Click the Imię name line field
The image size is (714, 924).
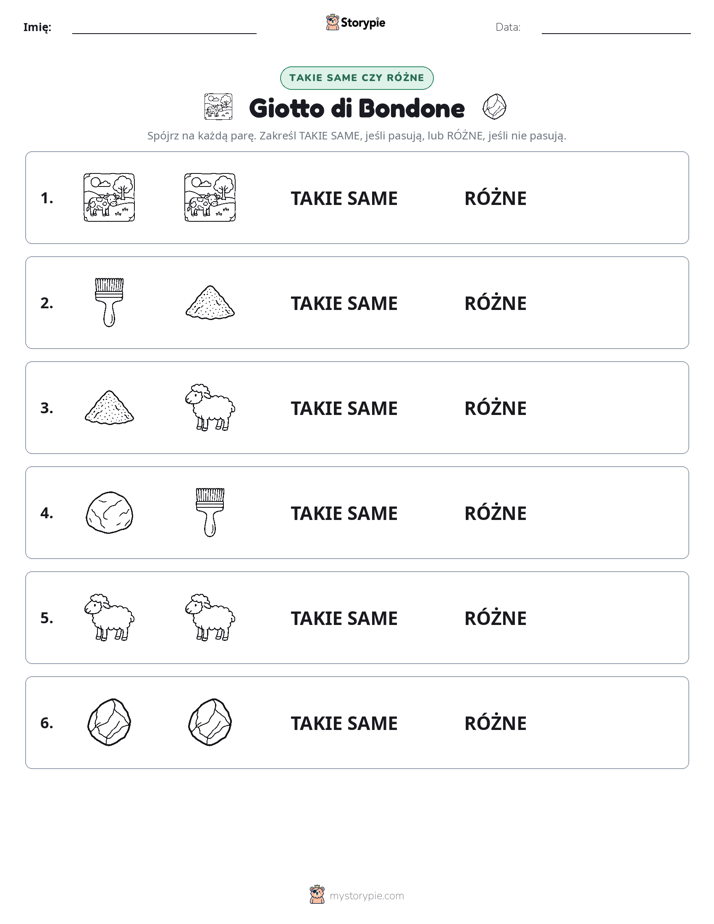(164, 27)
